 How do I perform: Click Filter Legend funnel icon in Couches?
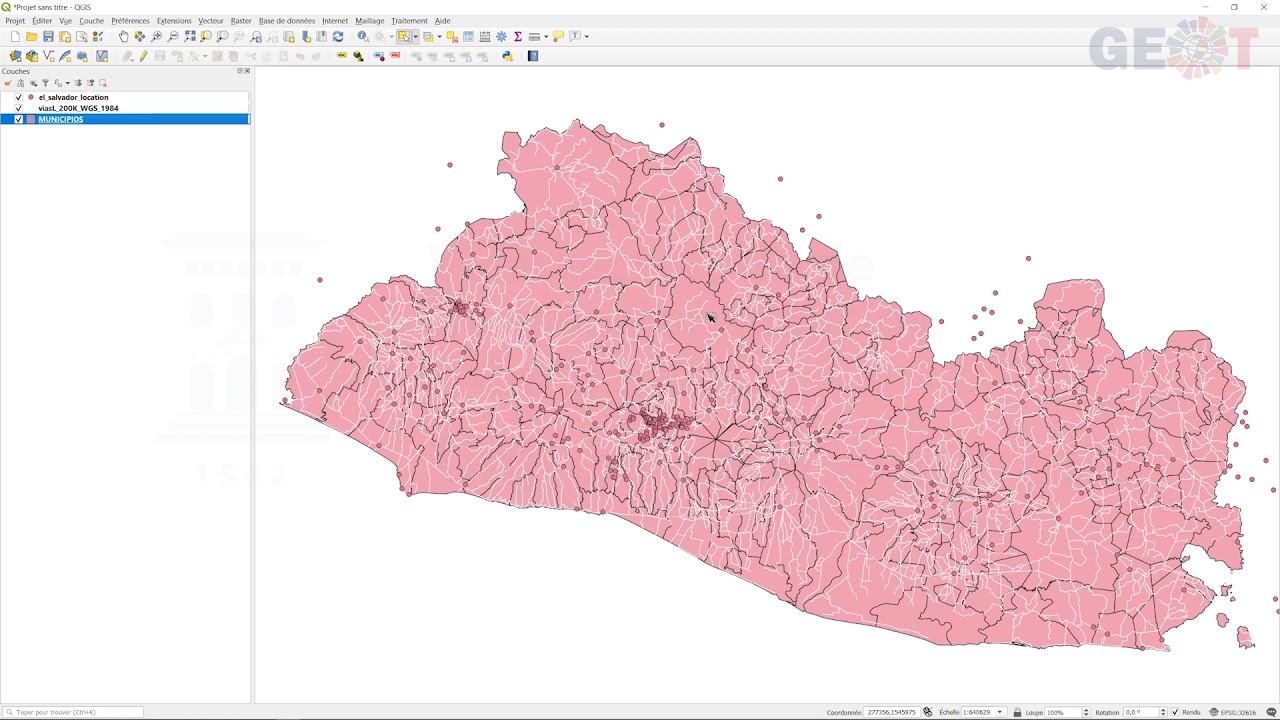[46, 83]
